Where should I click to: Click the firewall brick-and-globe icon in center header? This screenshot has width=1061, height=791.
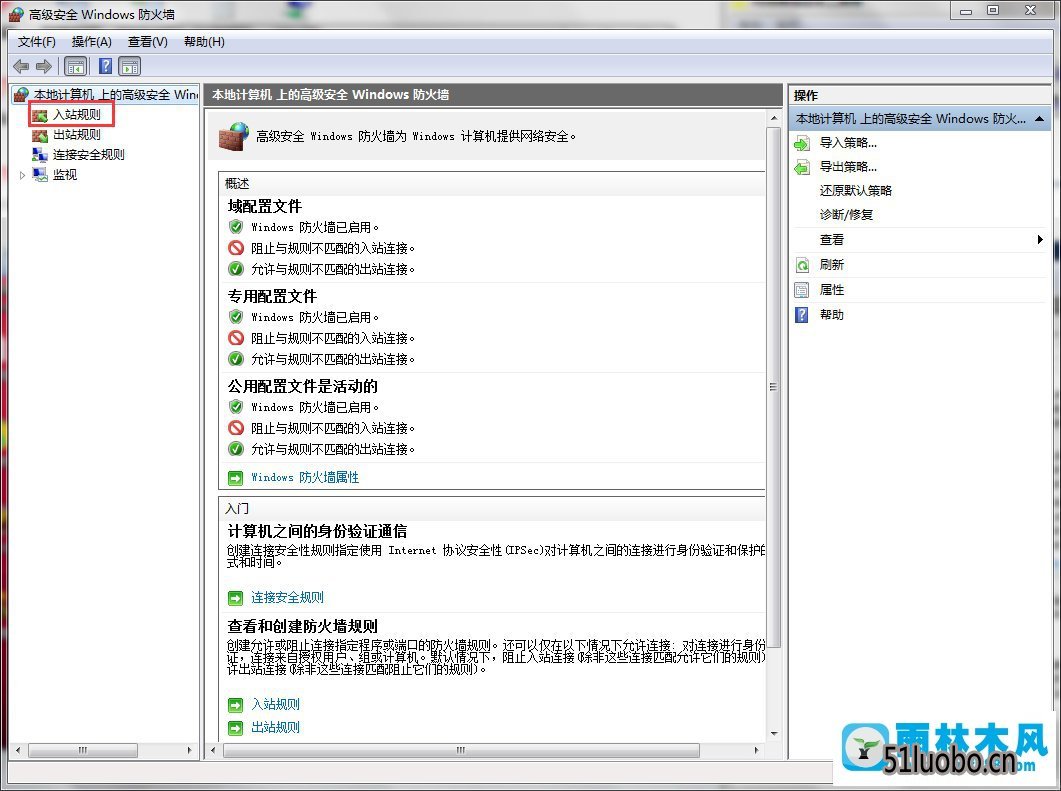[234, 136]
